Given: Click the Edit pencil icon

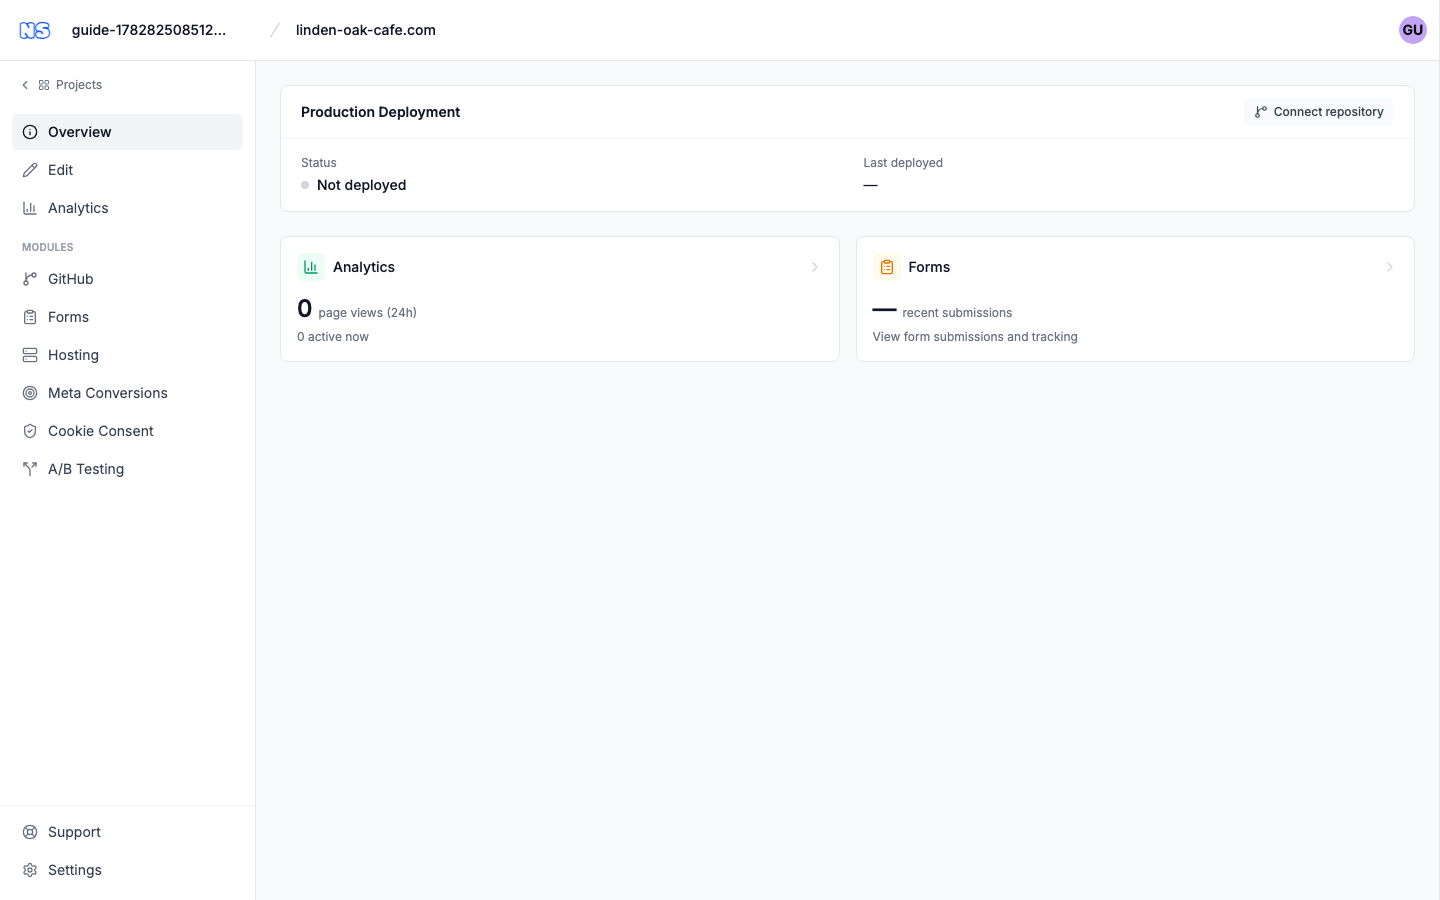Looking at the screenshot, I should (30, 170).
